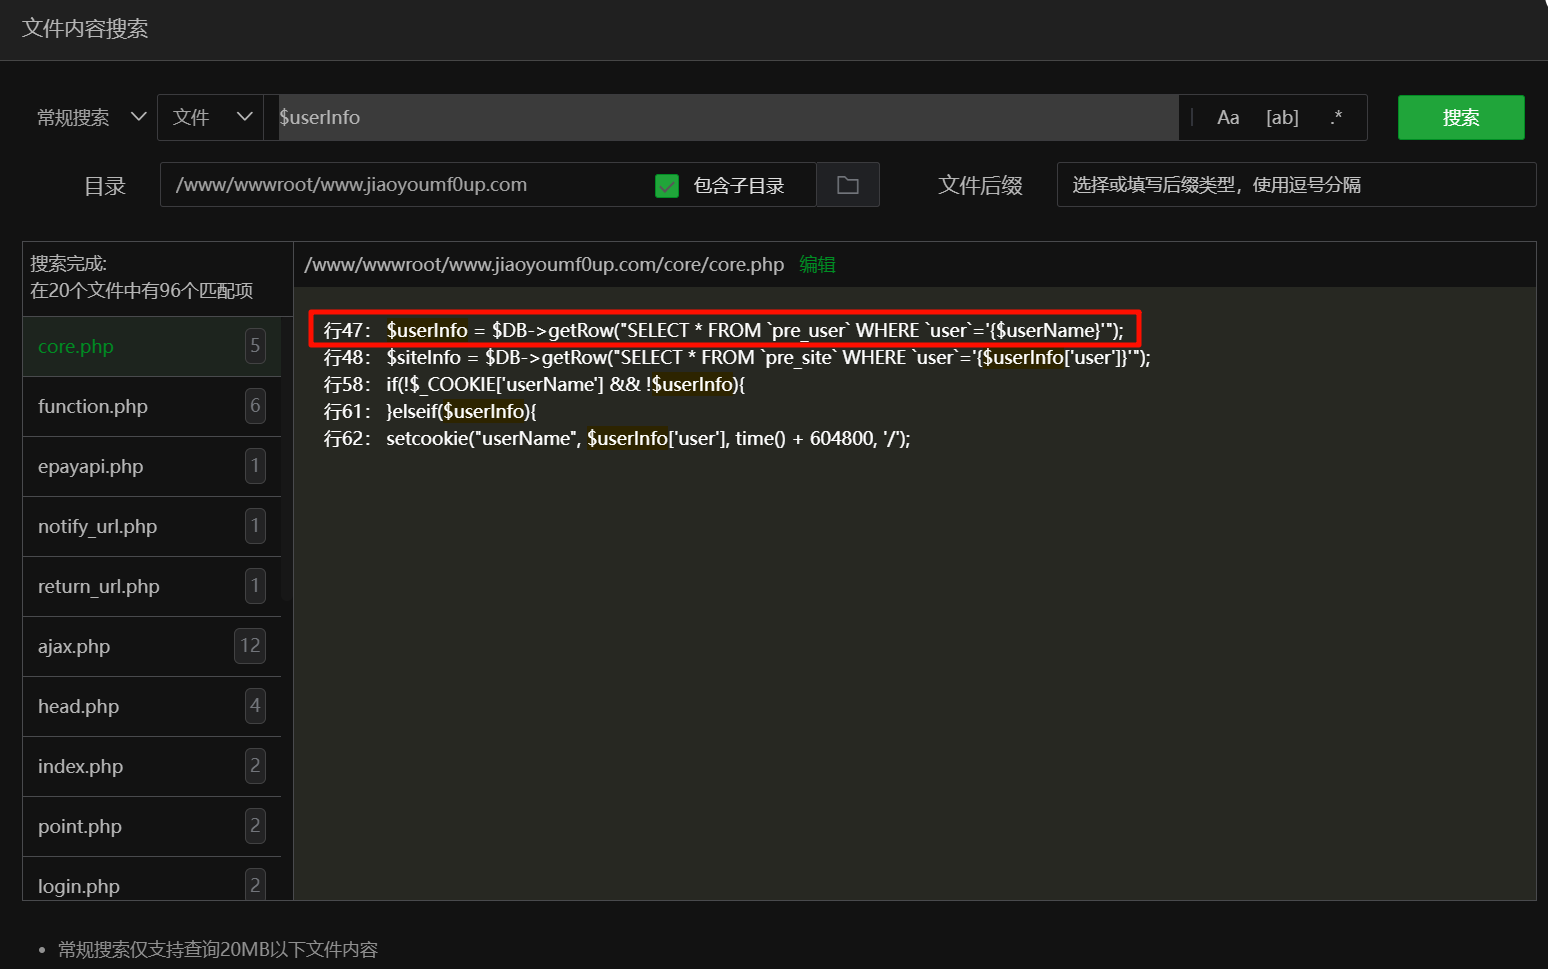Screen dimensions: 1548x969
Task: Open the 文件 type dropdown
Action: (x=211, y=118)
